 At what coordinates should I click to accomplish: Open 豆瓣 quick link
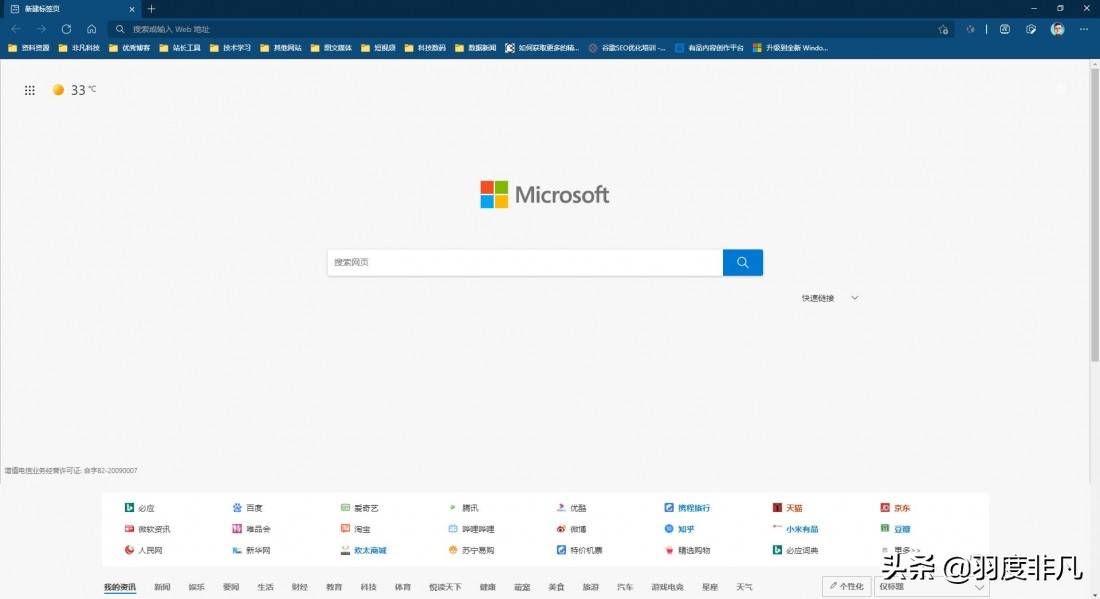pos(895,529)
